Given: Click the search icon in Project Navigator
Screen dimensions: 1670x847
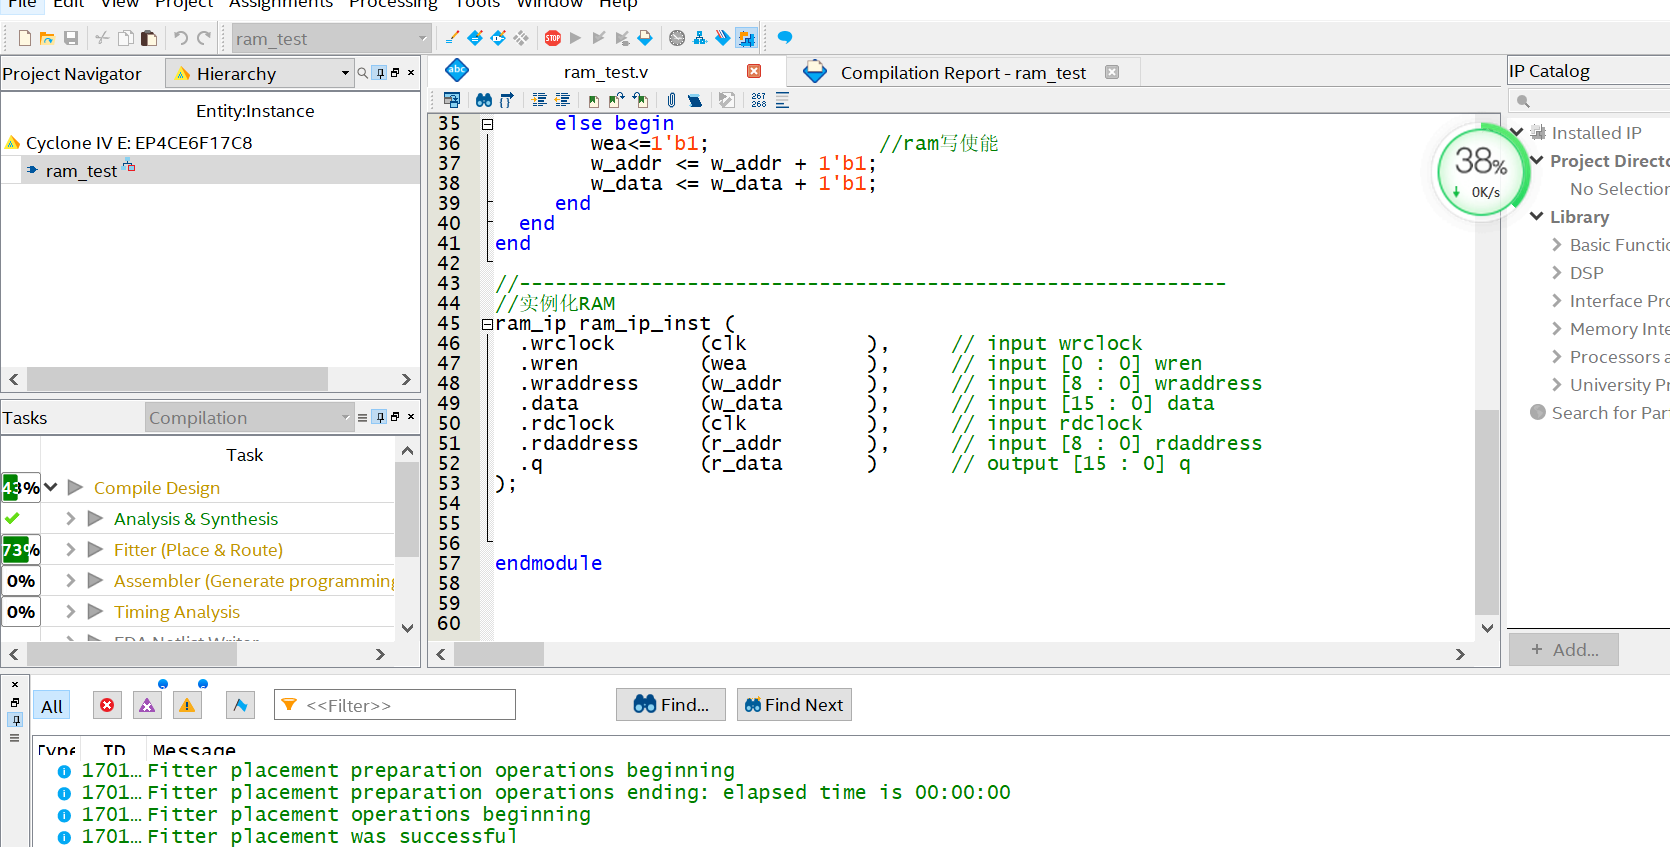Looking at the screenshot, I should (x=363, y=73).
